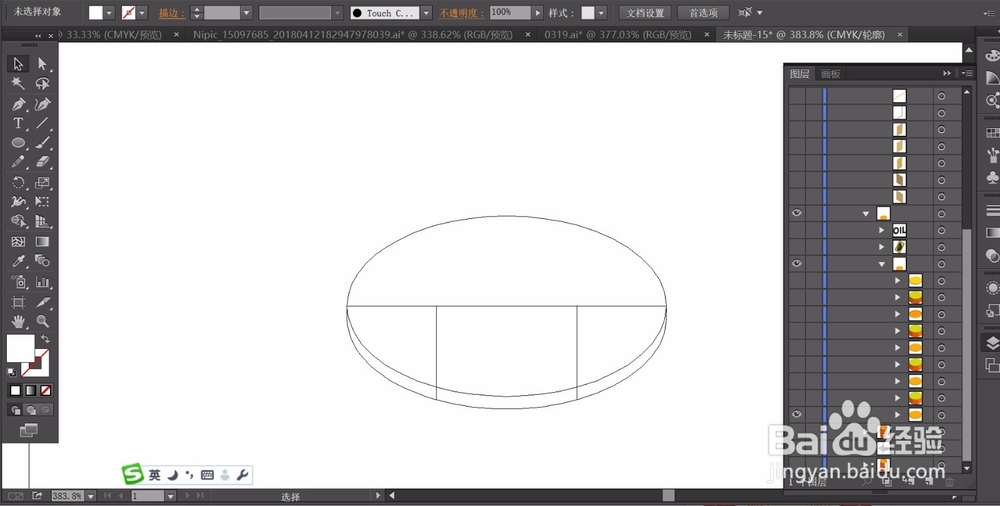Select the Shape Builder tool
The height and width of the screenshot is (506, 1000).
click(x=18, y=221)
